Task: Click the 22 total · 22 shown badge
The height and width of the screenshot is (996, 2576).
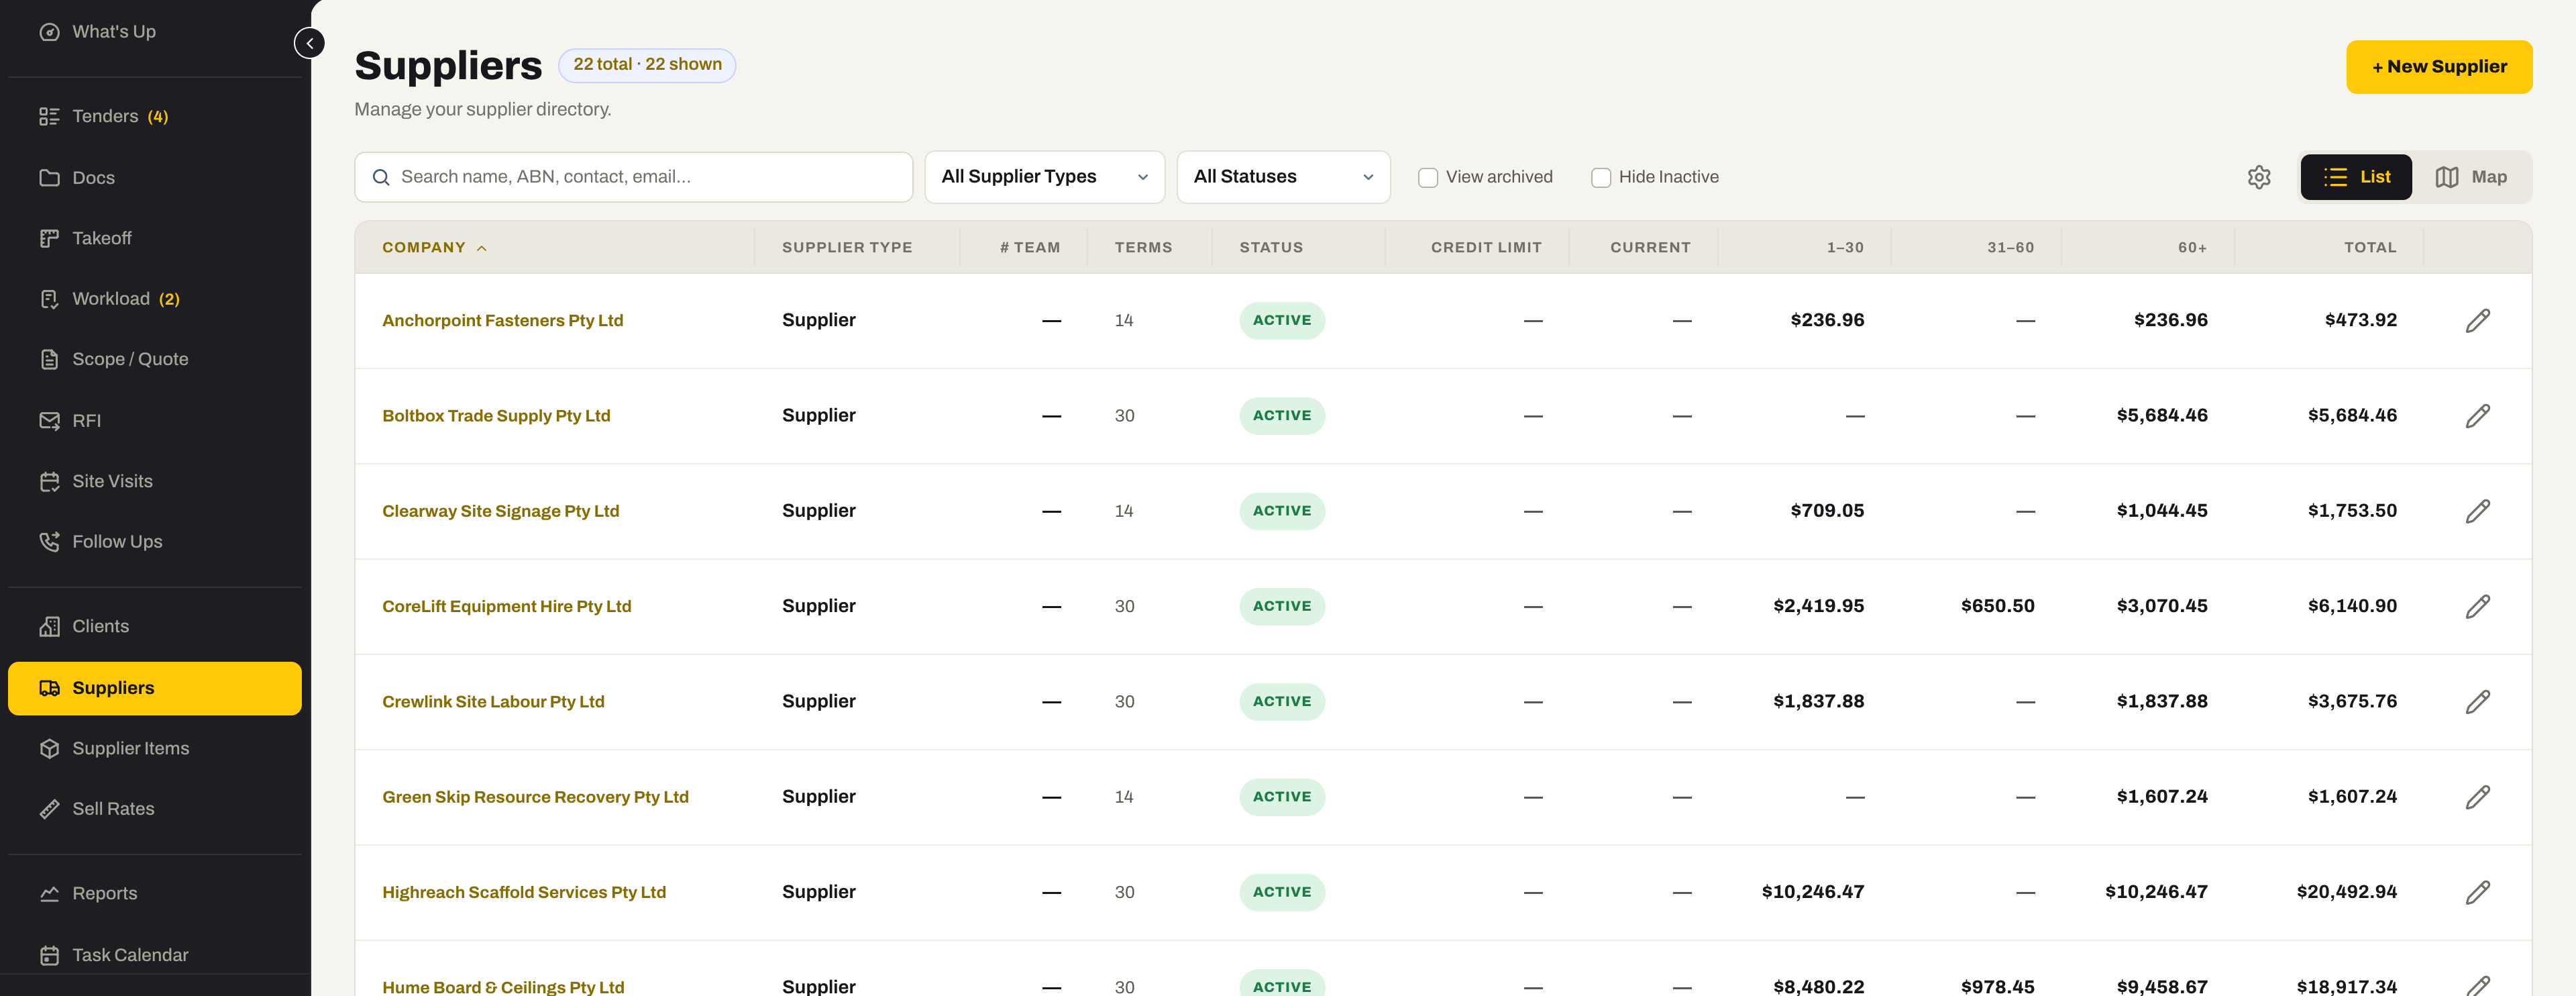Action: (x=646, y=65)
